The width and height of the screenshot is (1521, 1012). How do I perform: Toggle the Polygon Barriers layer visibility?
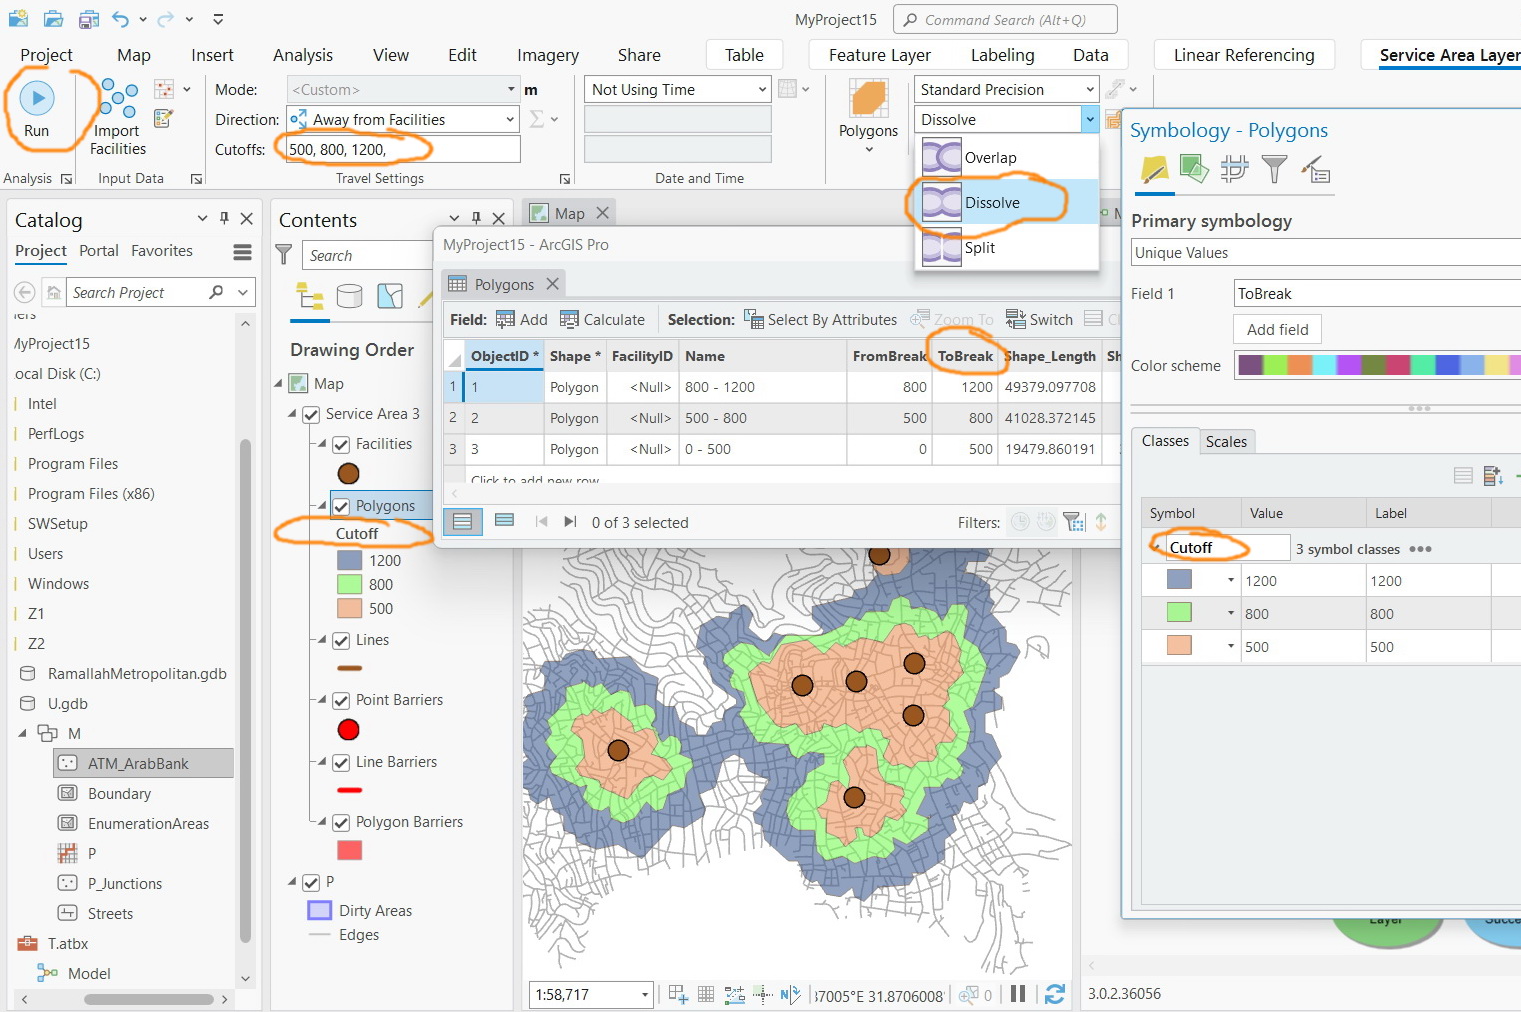tap(343, 822)
